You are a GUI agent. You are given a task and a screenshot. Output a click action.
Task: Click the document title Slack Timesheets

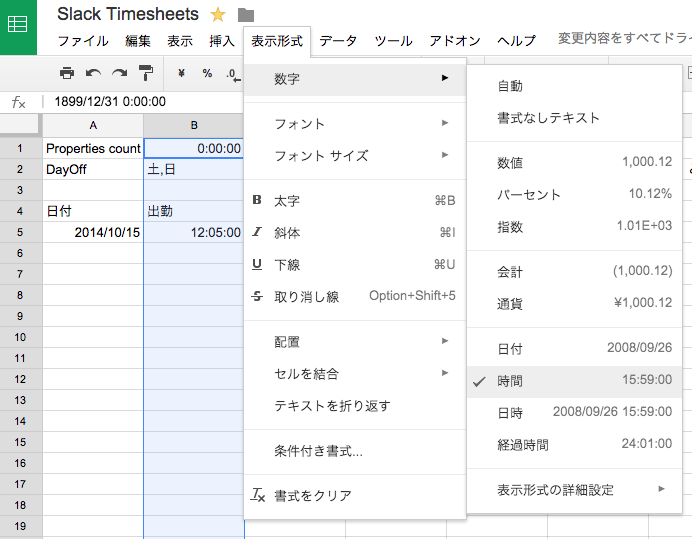pyautogui.click(x=128, y=14)
